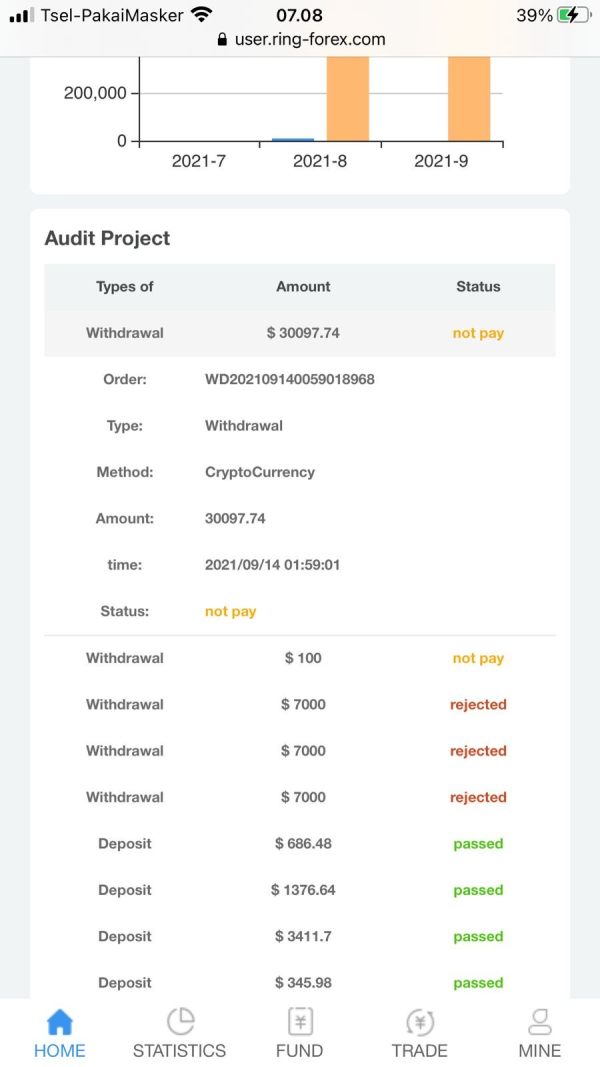Viewport: 600px width, 1067px height.
Task: Switch to the STATISTICS tab label
Action: 180,1051
